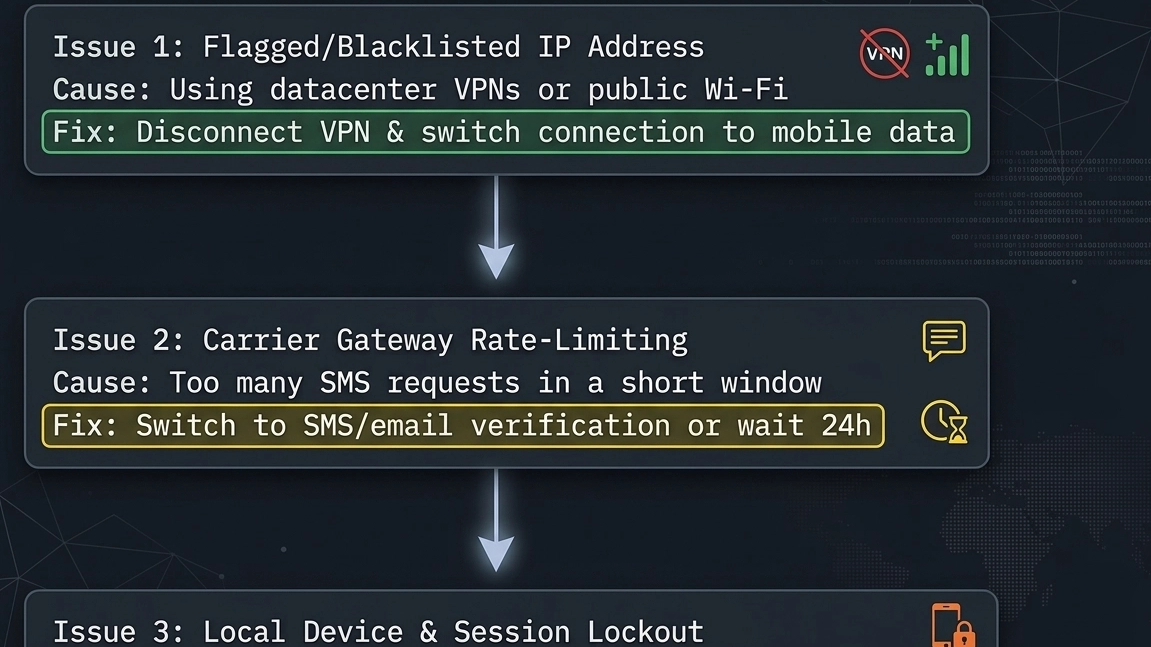
Task: Click the green mobile signal bars icon
Action: click(947, 54)
